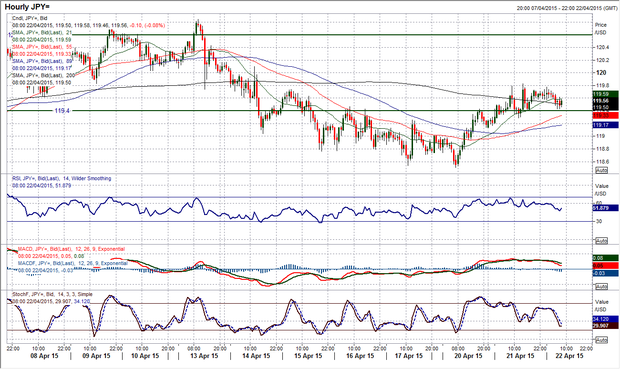Toggle Auto scaling on the MACD panel
This screenshot has height=369, width=620.
pos(601,286)
